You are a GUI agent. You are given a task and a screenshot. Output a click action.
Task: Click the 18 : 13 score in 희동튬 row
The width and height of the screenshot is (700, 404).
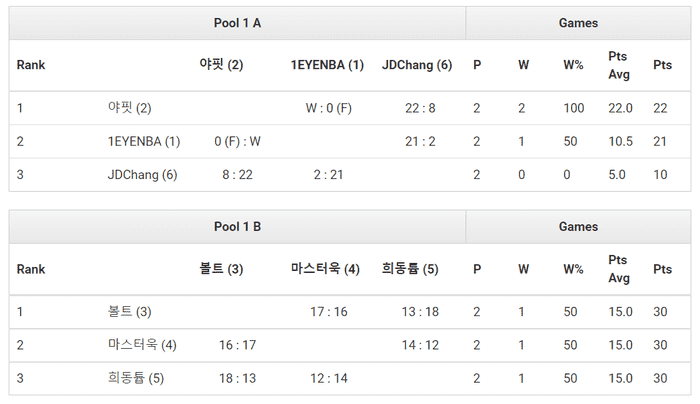click(x=238, y=379)
